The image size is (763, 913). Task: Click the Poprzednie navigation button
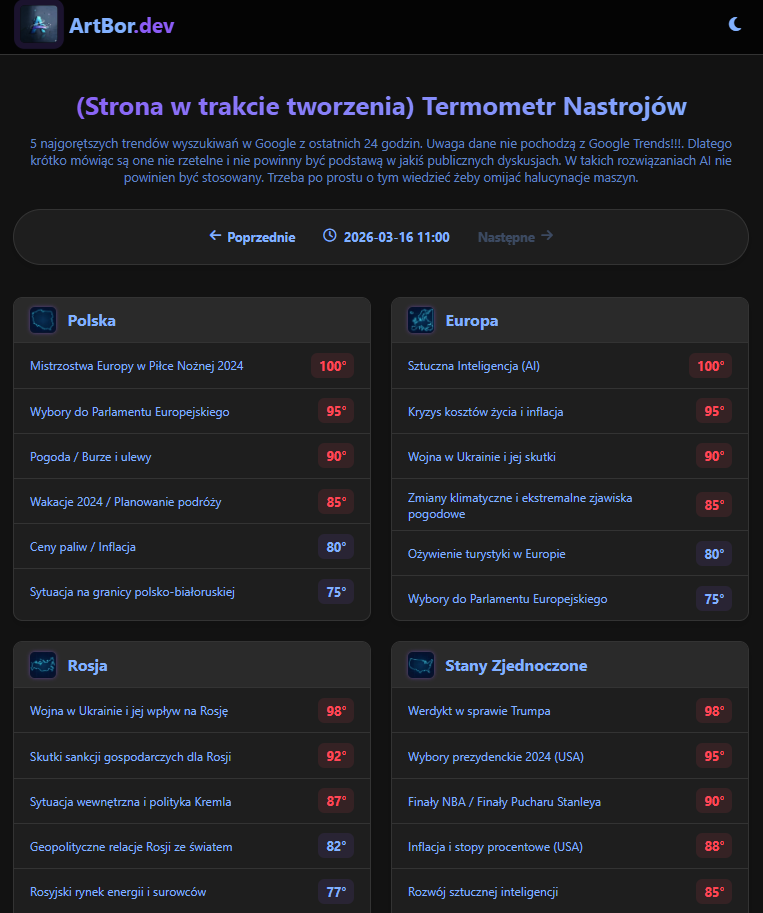click(252, 236)
